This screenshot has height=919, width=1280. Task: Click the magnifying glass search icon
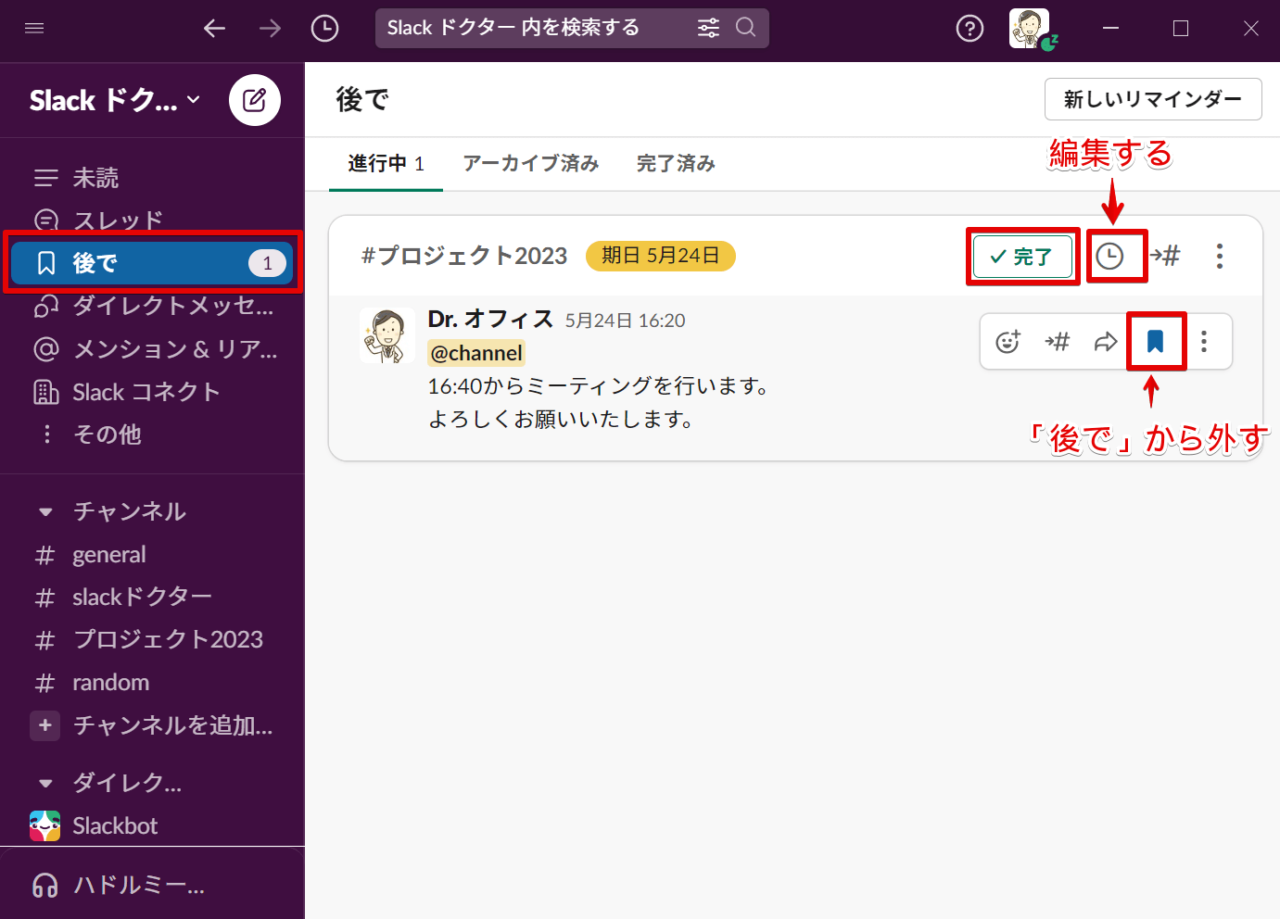746,28
